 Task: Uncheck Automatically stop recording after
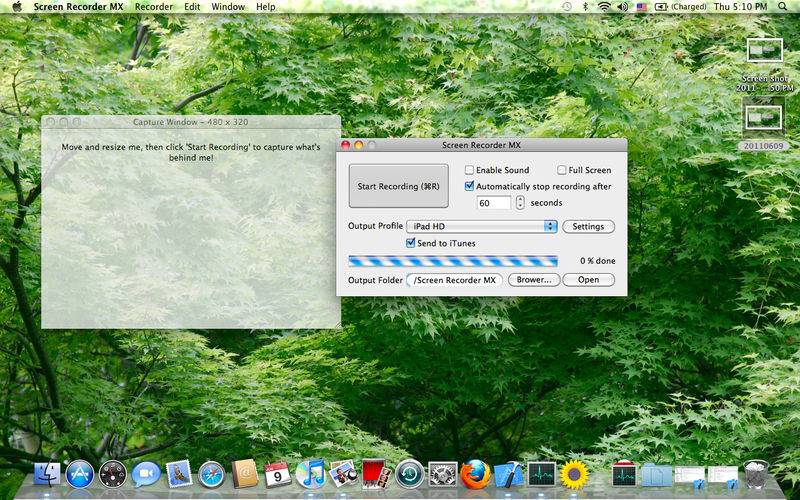pyautogui.click(x=469, y=186)
